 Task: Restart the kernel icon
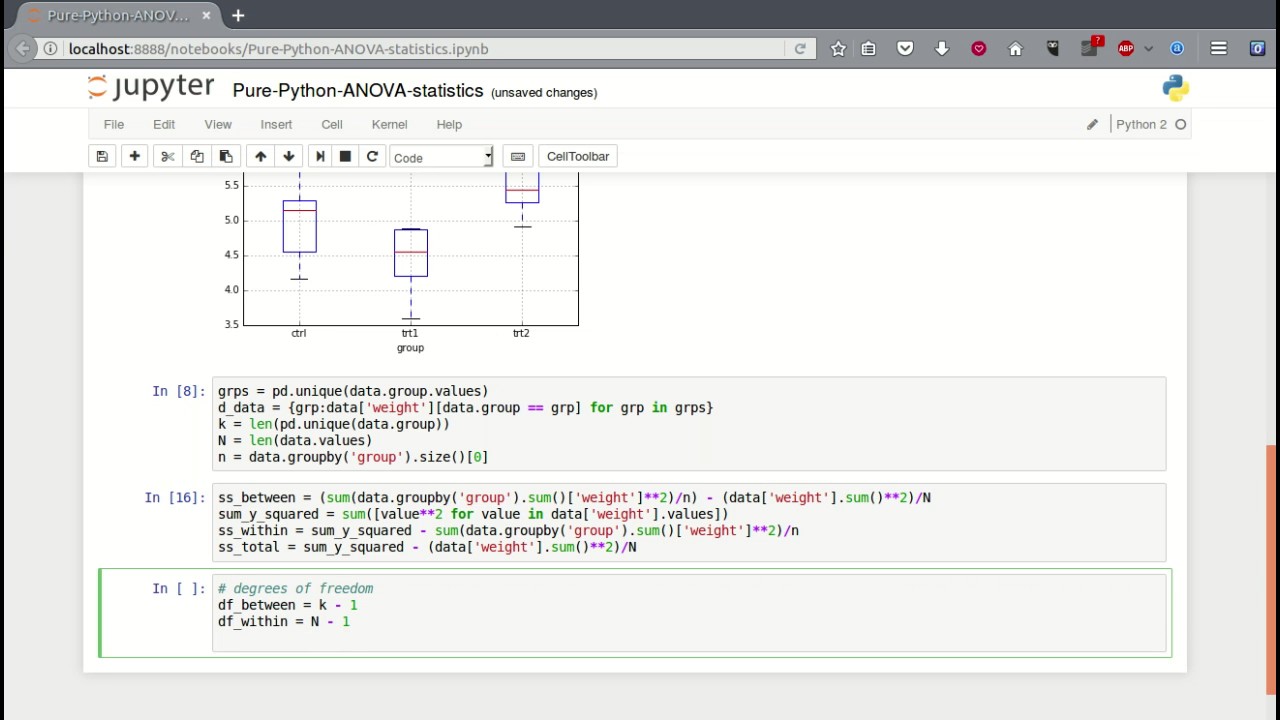(372, 156)
